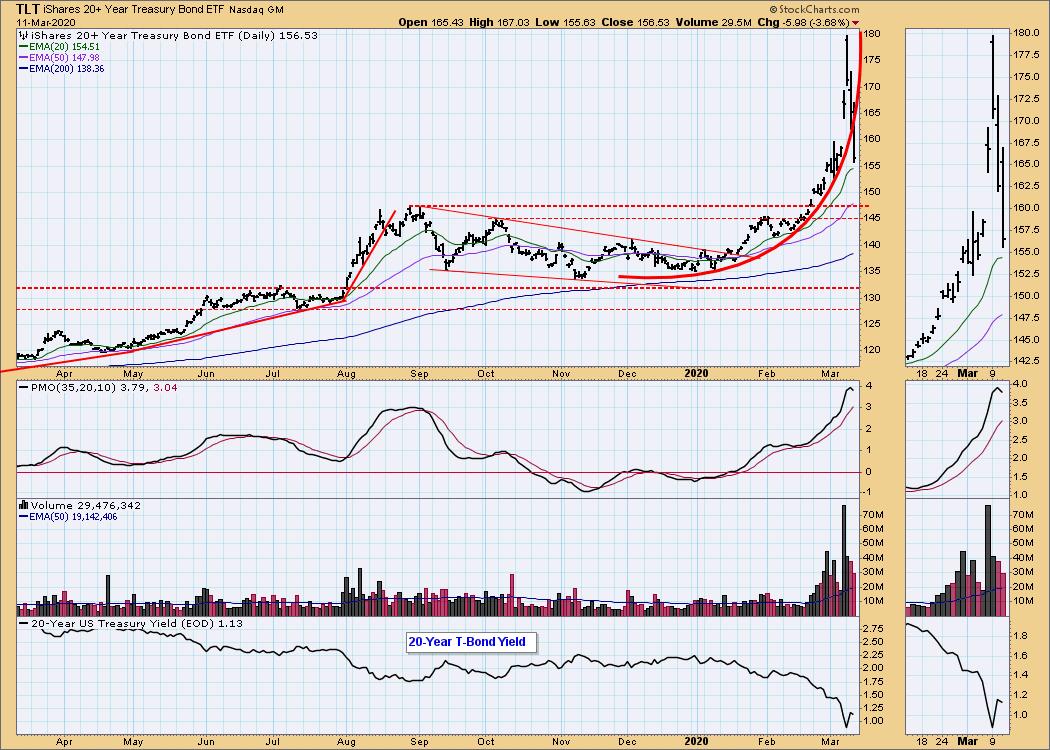Click the EMA(200) 138.36 legend entry
This screenshot has width=1050, height=750.
[x=62, y=68]
